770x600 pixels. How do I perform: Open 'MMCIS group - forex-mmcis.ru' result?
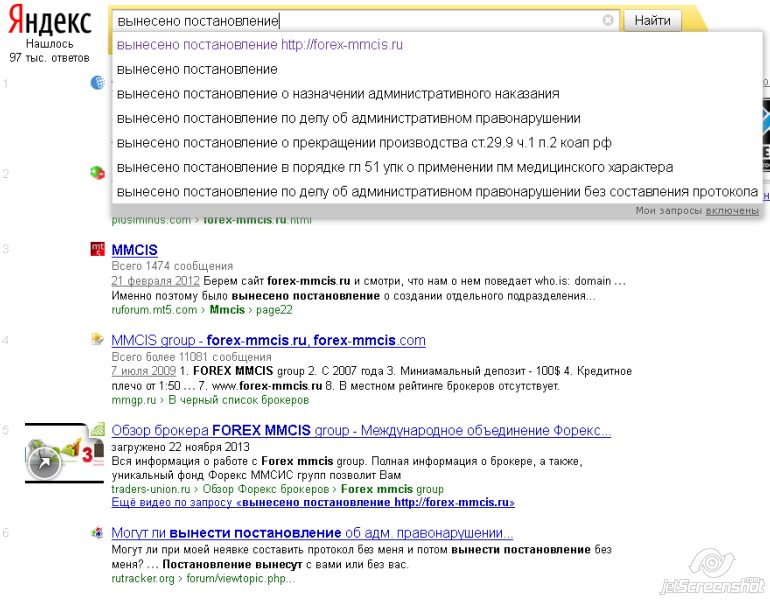tap(269, 340)
